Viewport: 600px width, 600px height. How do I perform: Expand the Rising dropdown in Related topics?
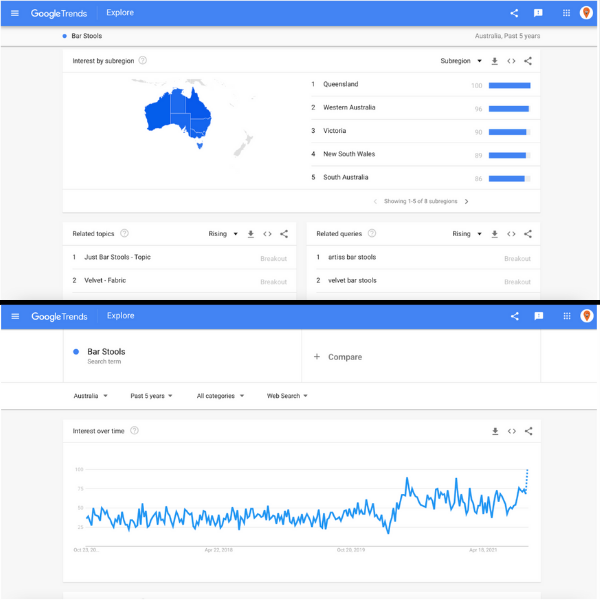click(222, 234)
